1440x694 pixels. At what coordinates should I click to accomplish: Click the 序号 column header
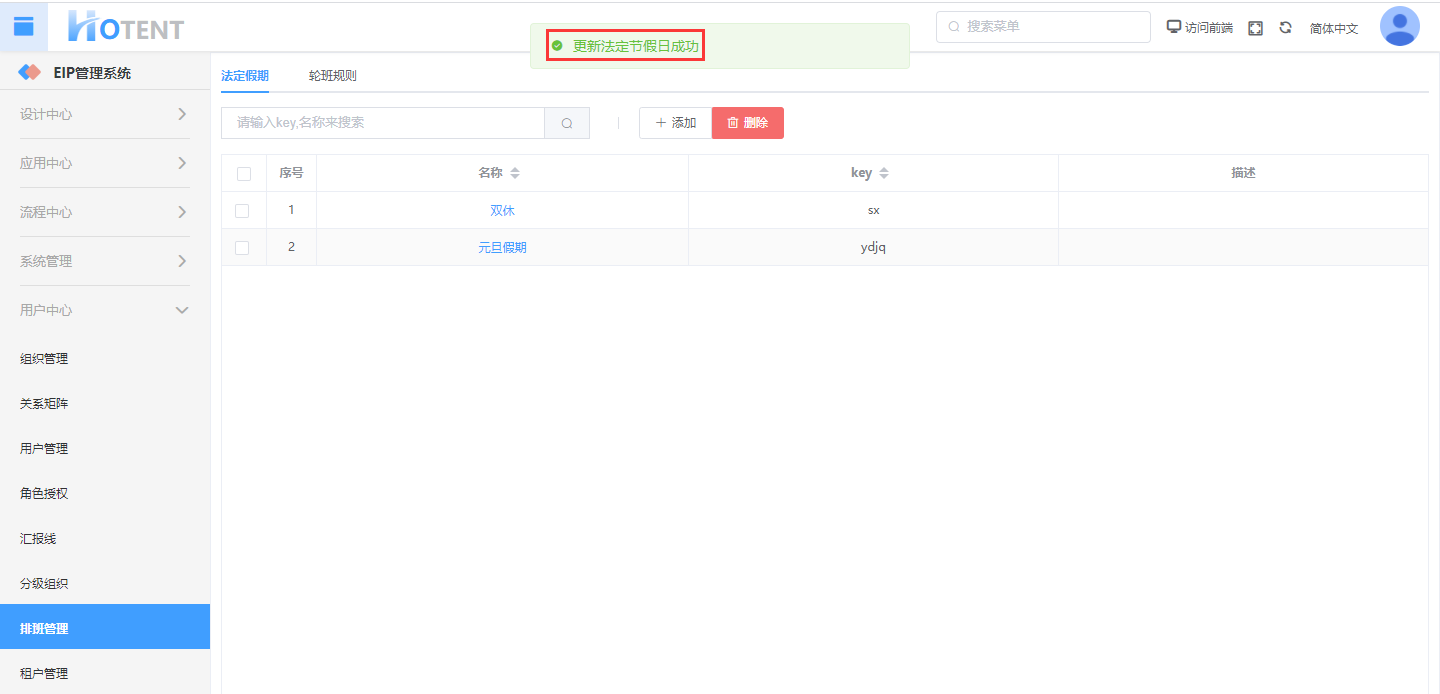[291, 173]
